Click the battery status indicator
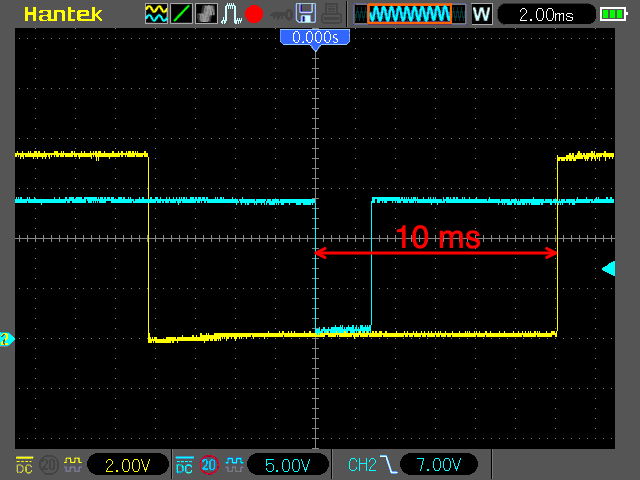 coord(612,14)
